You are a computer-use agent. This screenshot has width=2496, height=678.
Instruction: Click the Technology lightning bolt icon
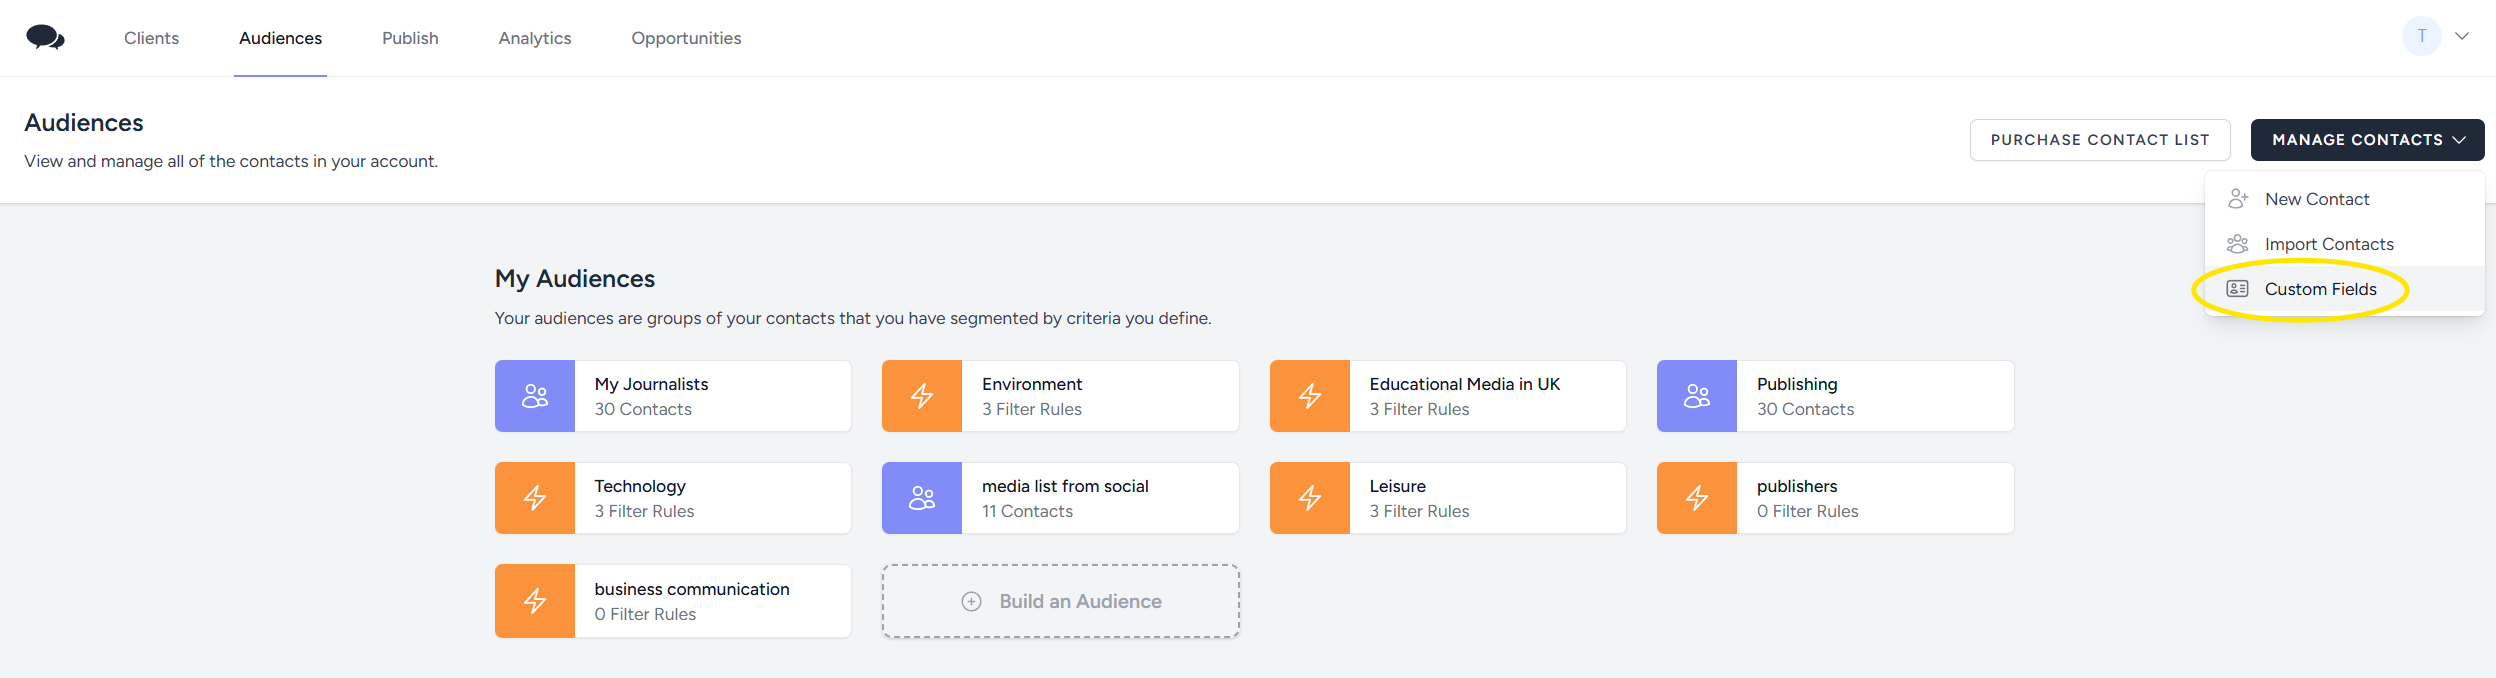(x=535, y=498)
